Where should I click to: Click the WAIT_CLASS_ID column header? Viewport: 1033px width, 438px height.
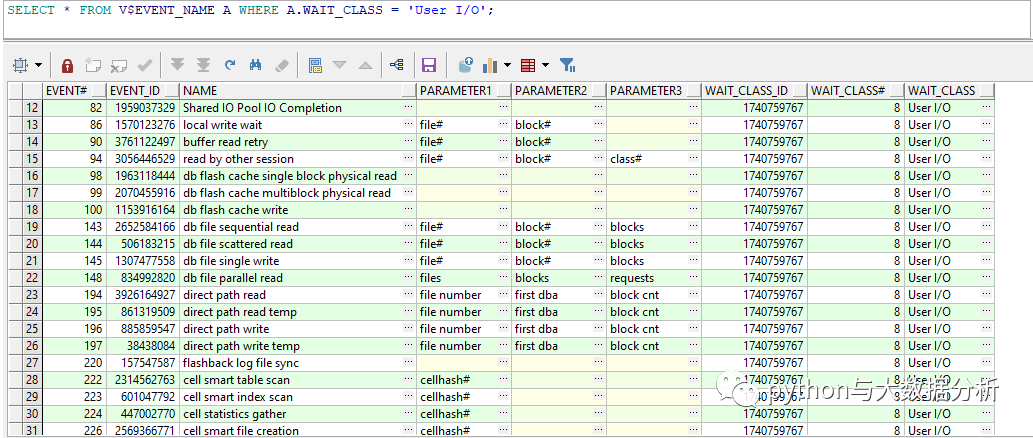tap(754, 91)
